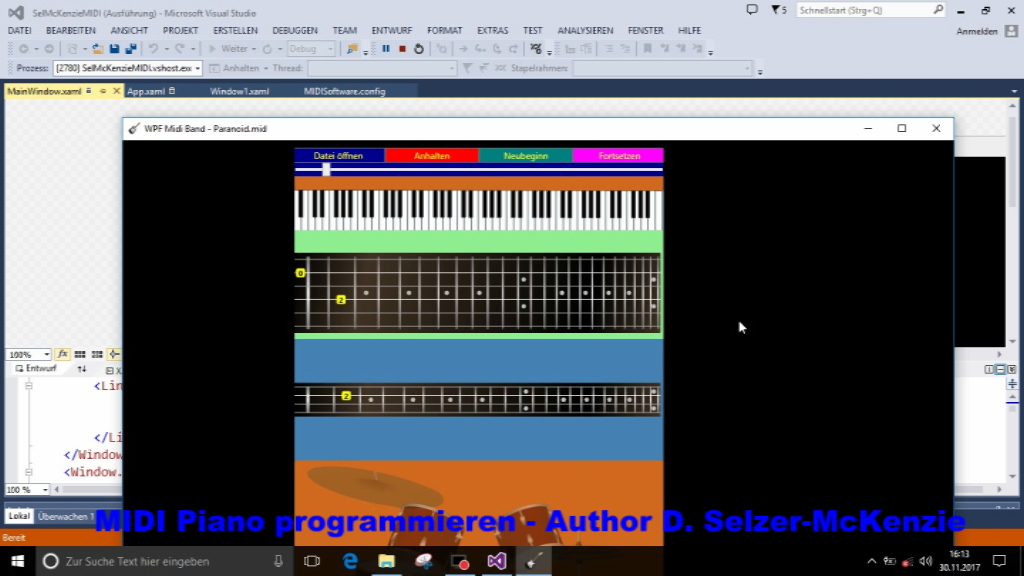Click the taskbar search box
The image size is (1024, 576).
click(x=163, y=561)
